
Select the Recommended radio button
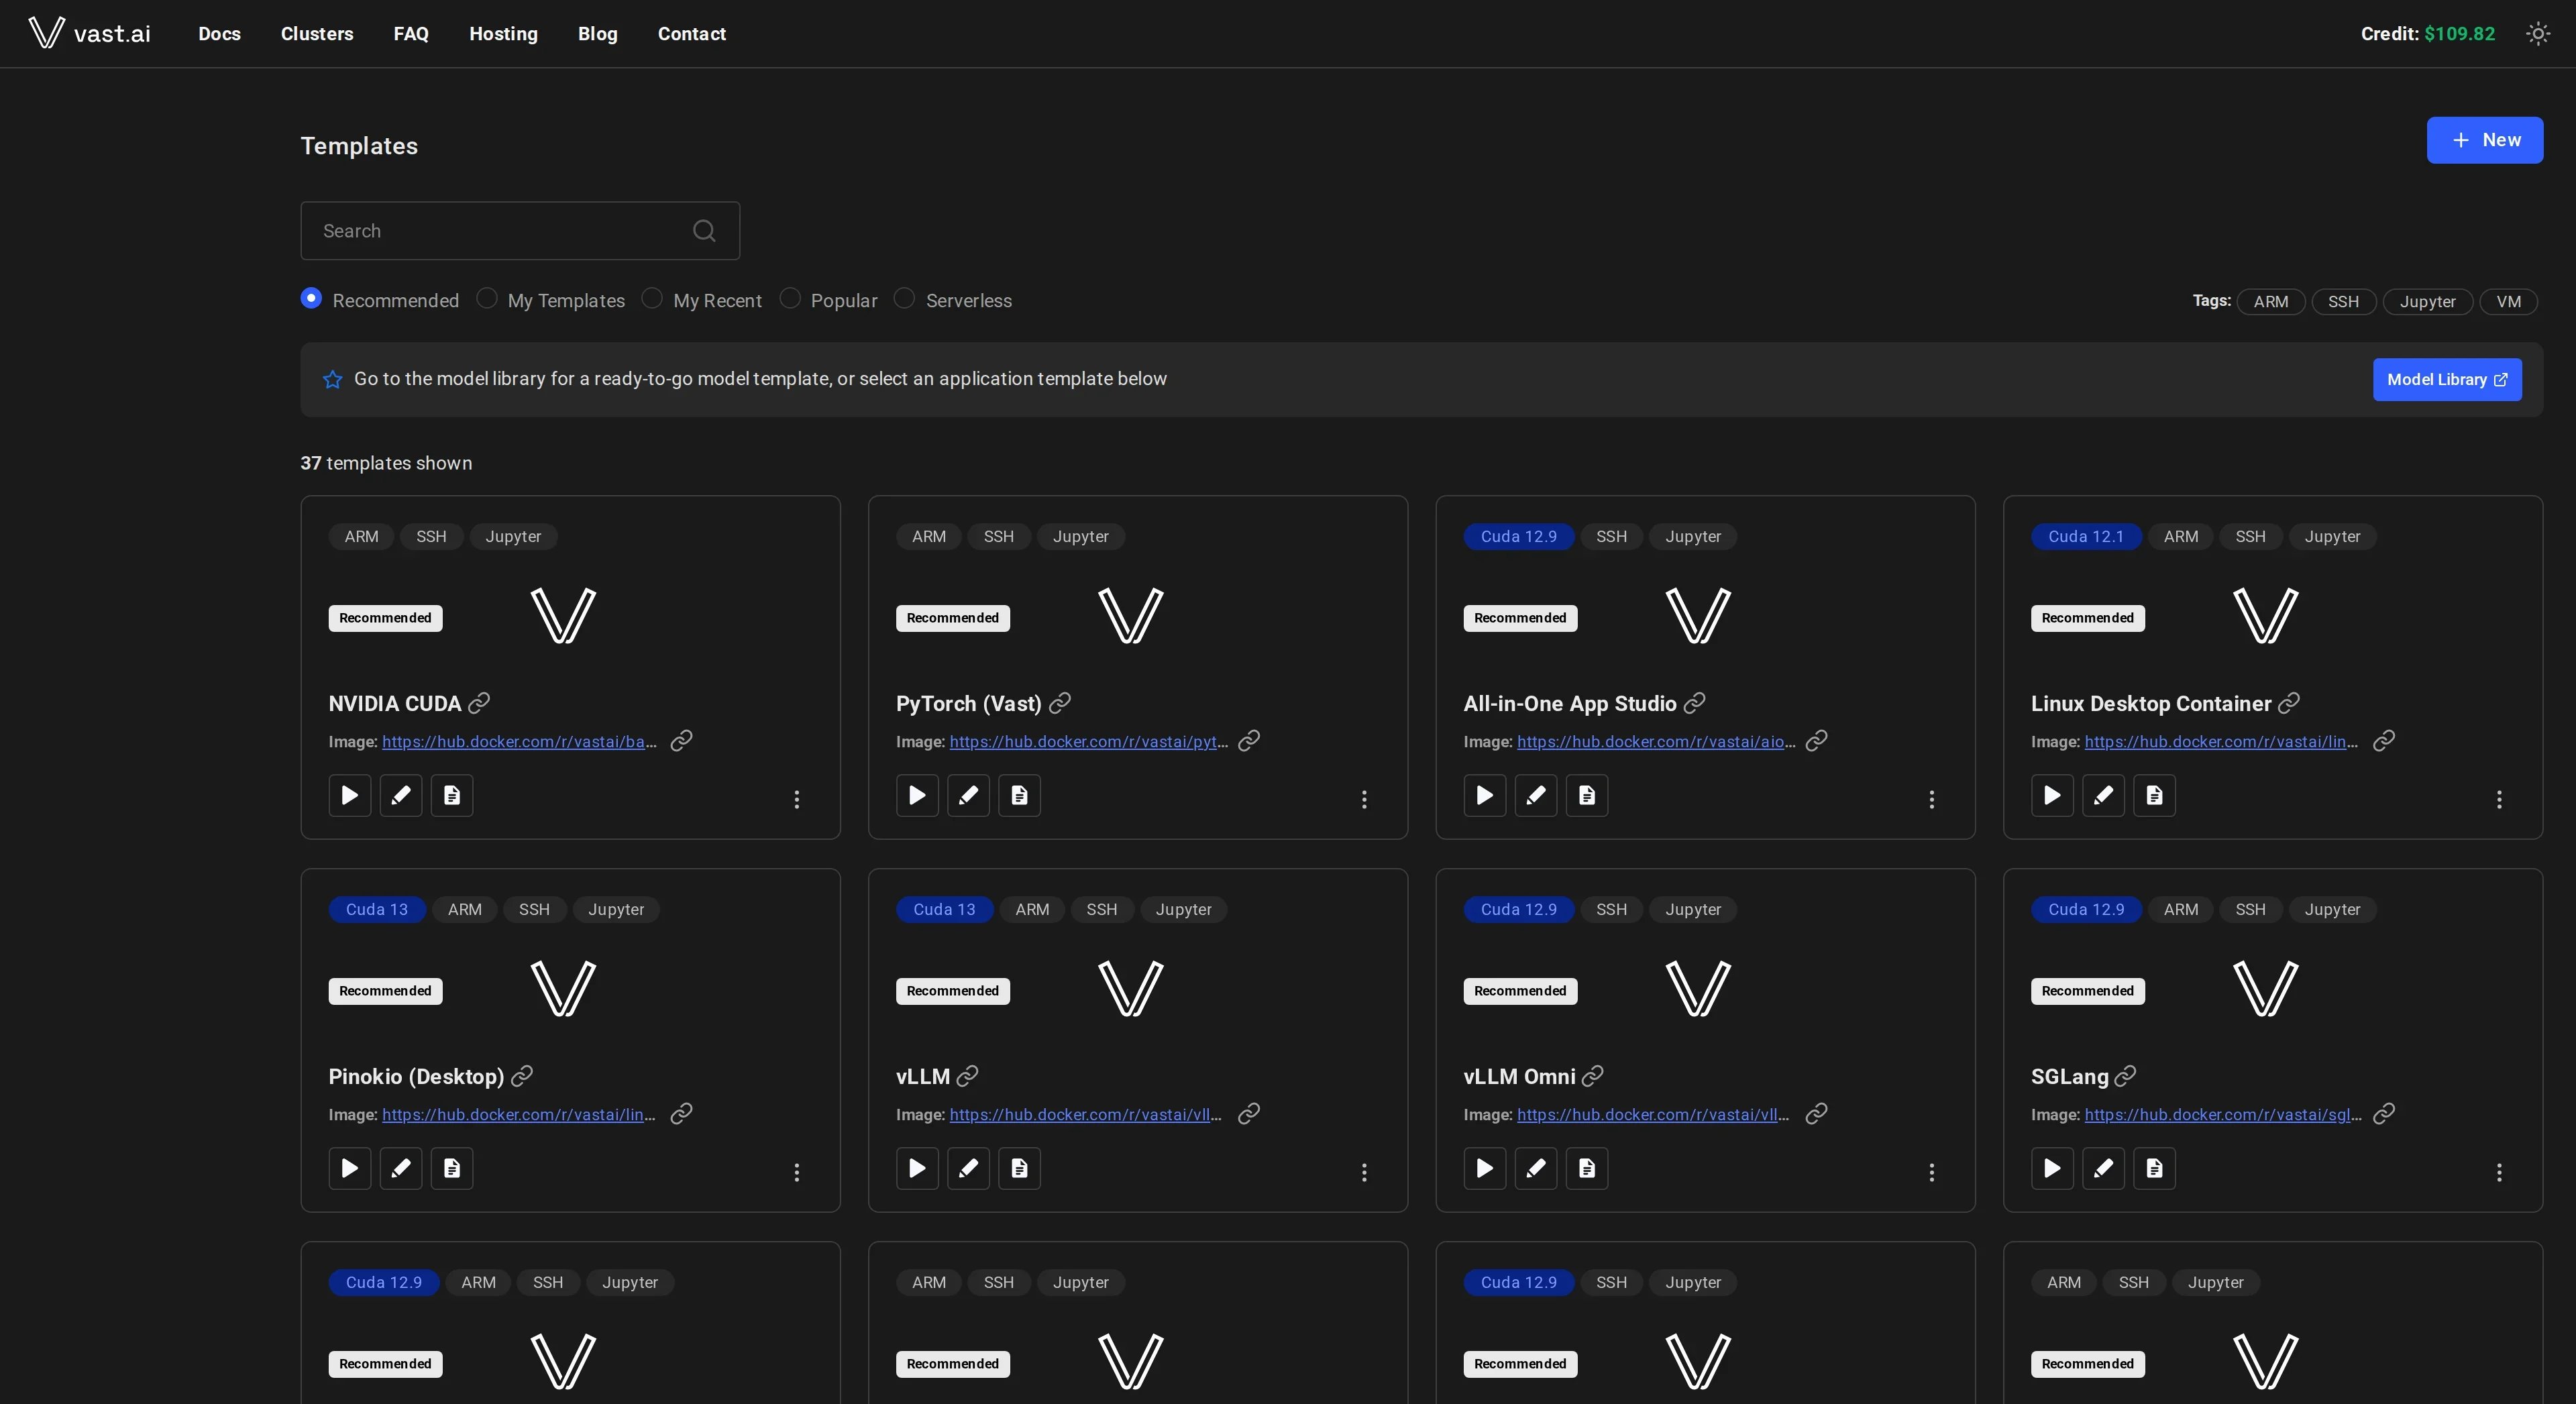pos(311,298)
